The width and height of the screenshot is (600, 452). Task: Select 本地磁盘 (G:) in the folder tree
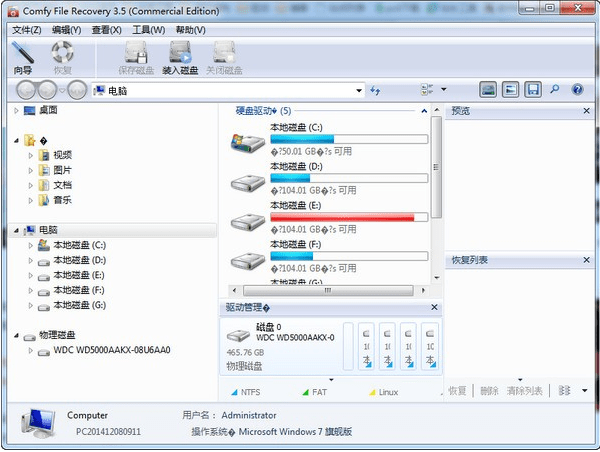79,305
